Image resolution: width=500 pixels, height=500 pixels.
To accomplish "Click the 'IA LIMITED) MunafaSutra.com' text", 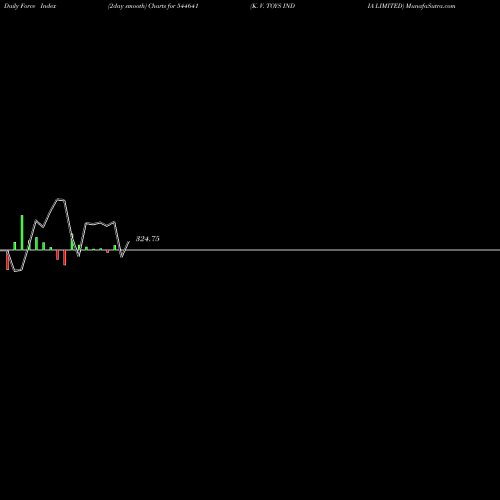I will (x=411, y=6).
